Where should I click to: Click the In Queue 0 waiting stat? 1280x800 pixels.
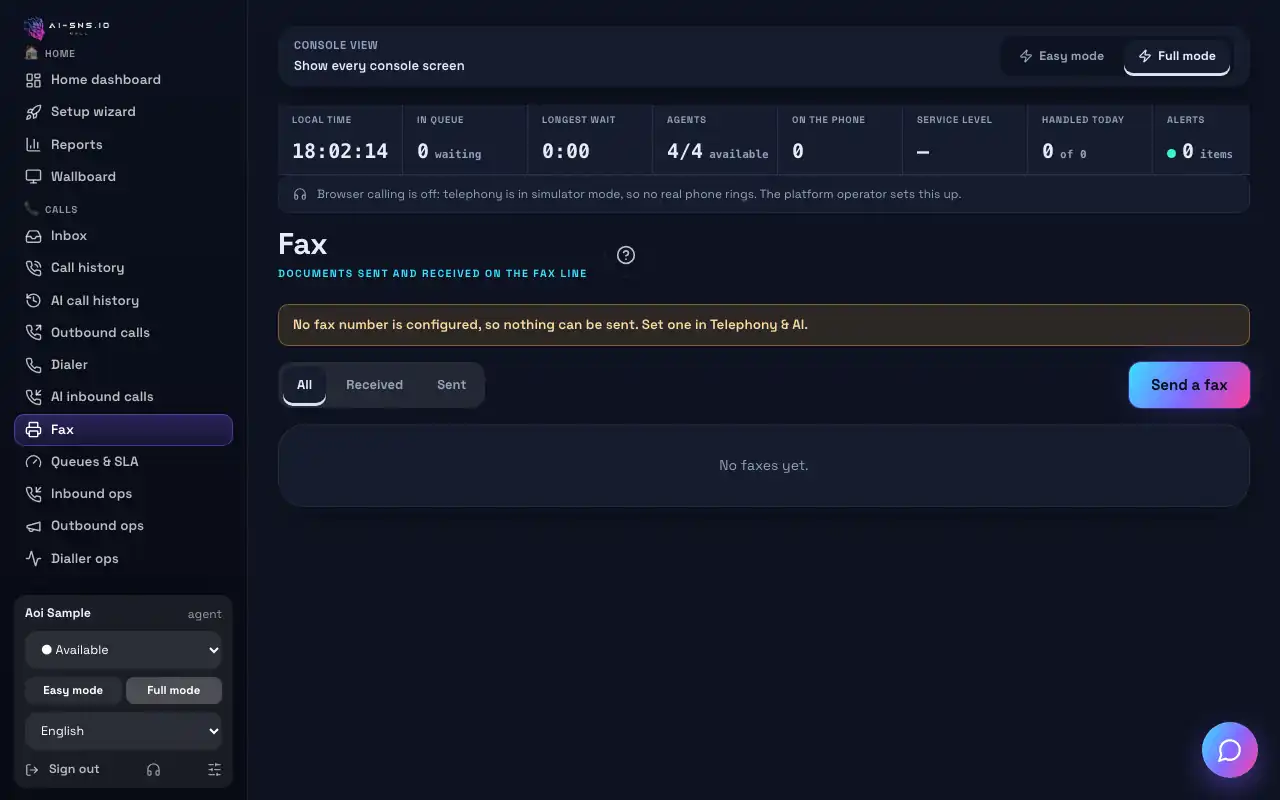tap(465, 140)
